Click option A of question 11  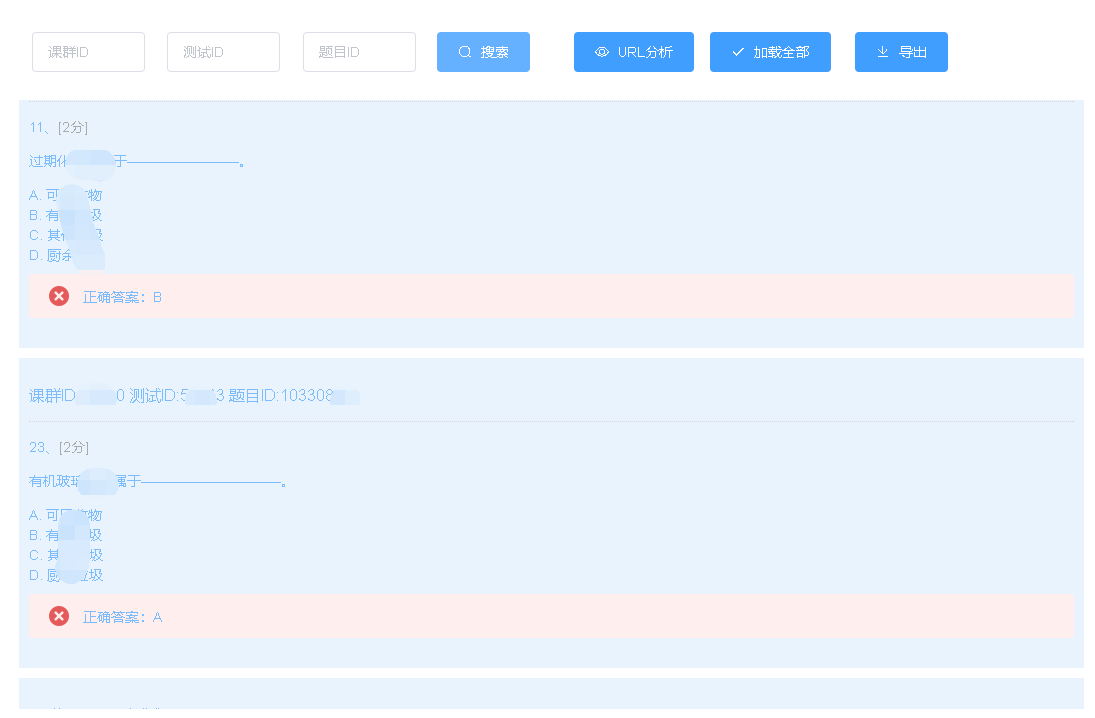click(x=66, y=195)
